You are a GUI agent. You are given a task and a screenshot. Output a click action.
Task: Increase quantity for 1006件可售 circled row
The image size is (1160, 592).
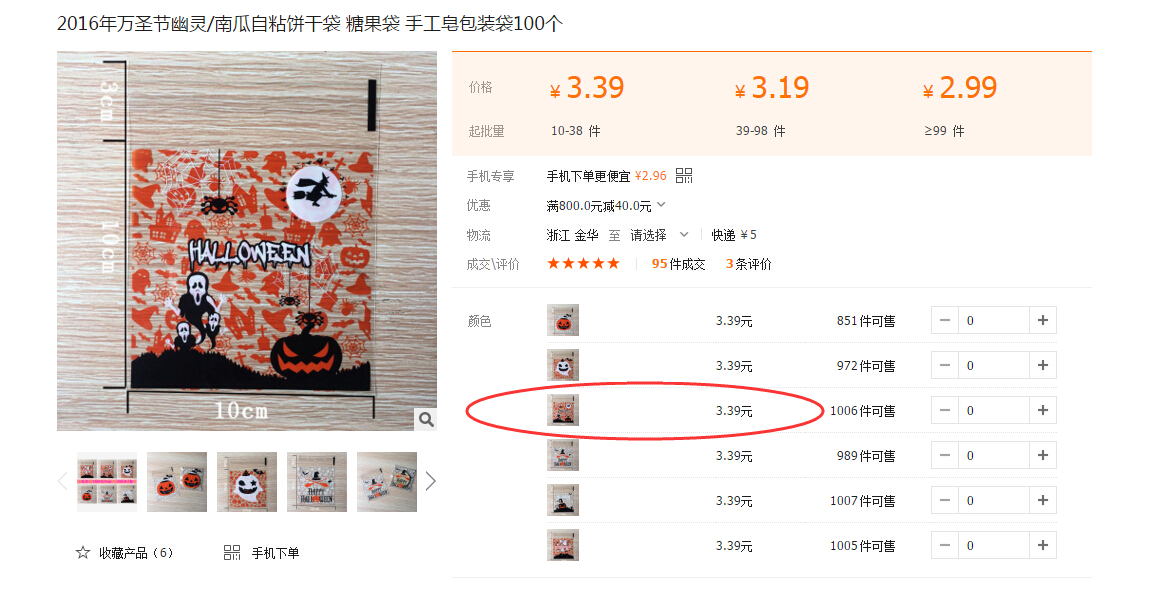click(1043, 411)
